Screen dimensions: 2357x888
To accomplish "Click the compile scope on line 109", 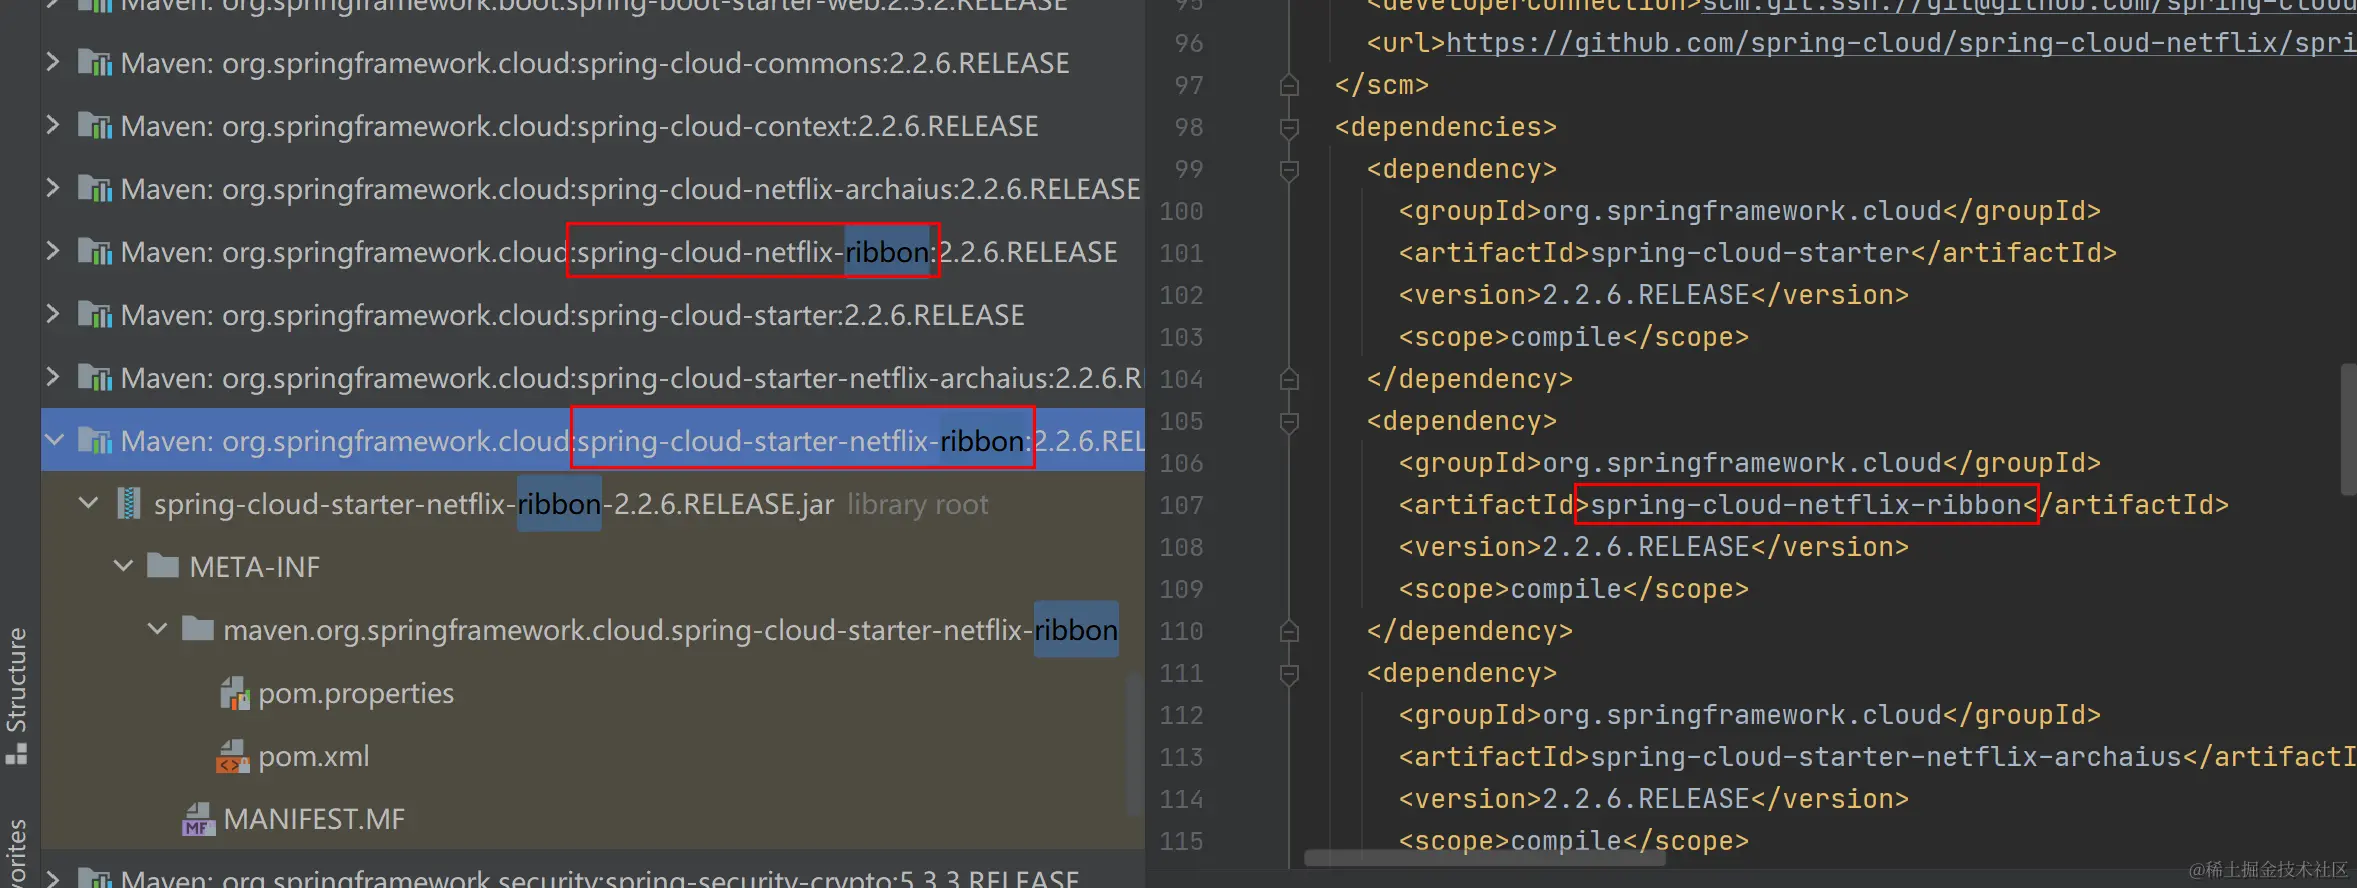I will click(1566, 588).
